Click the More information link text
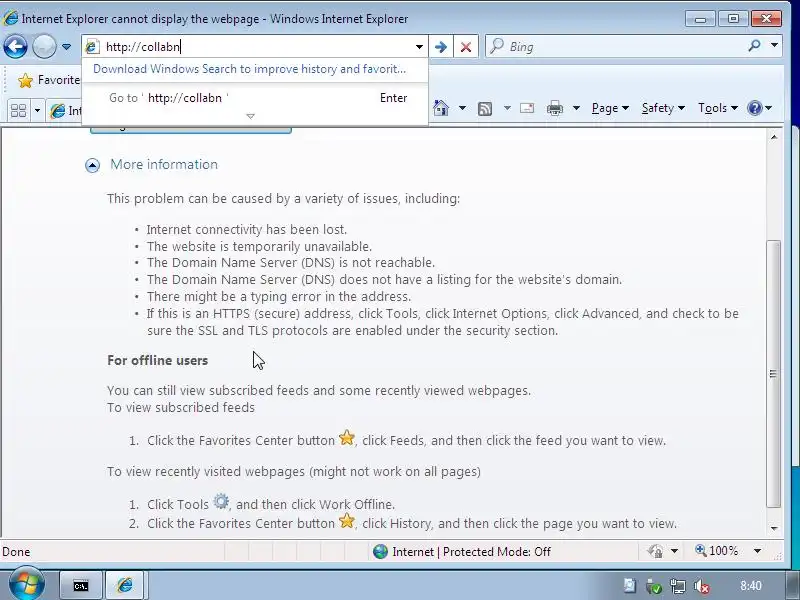The image size is (800, 600). [164, 164]
